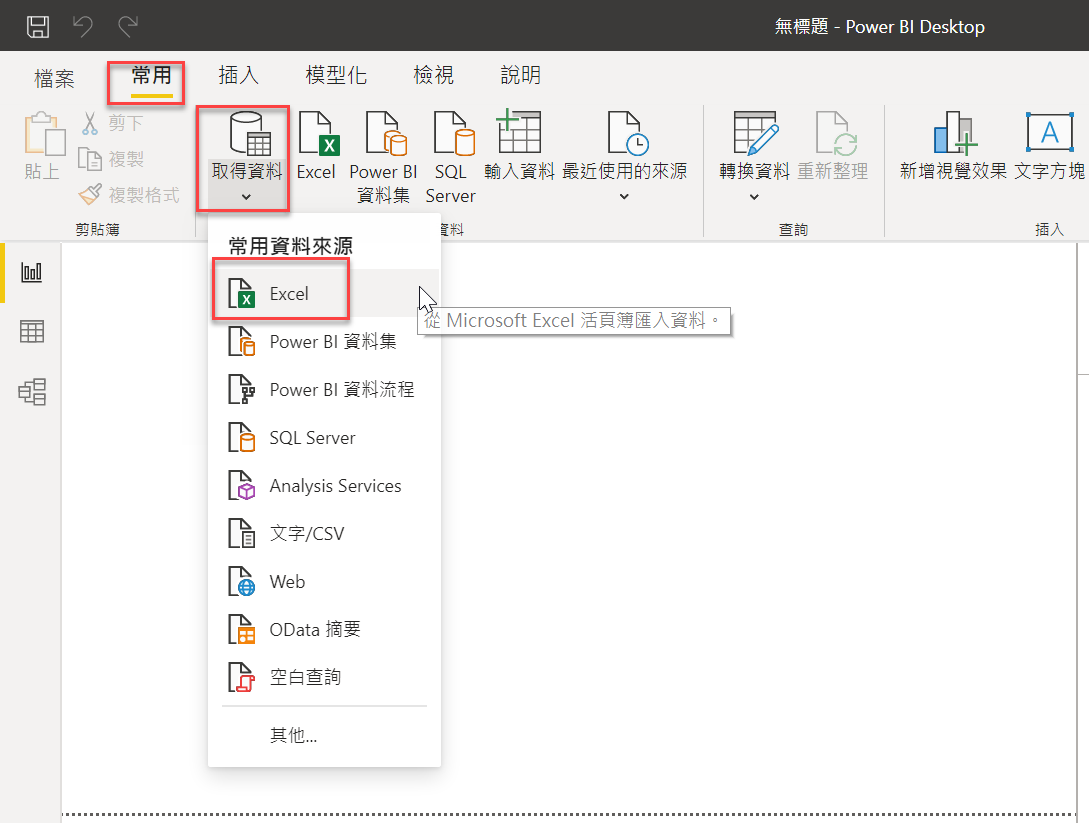Expand the 轉換資料 dropdown chevron

[754, 197]
